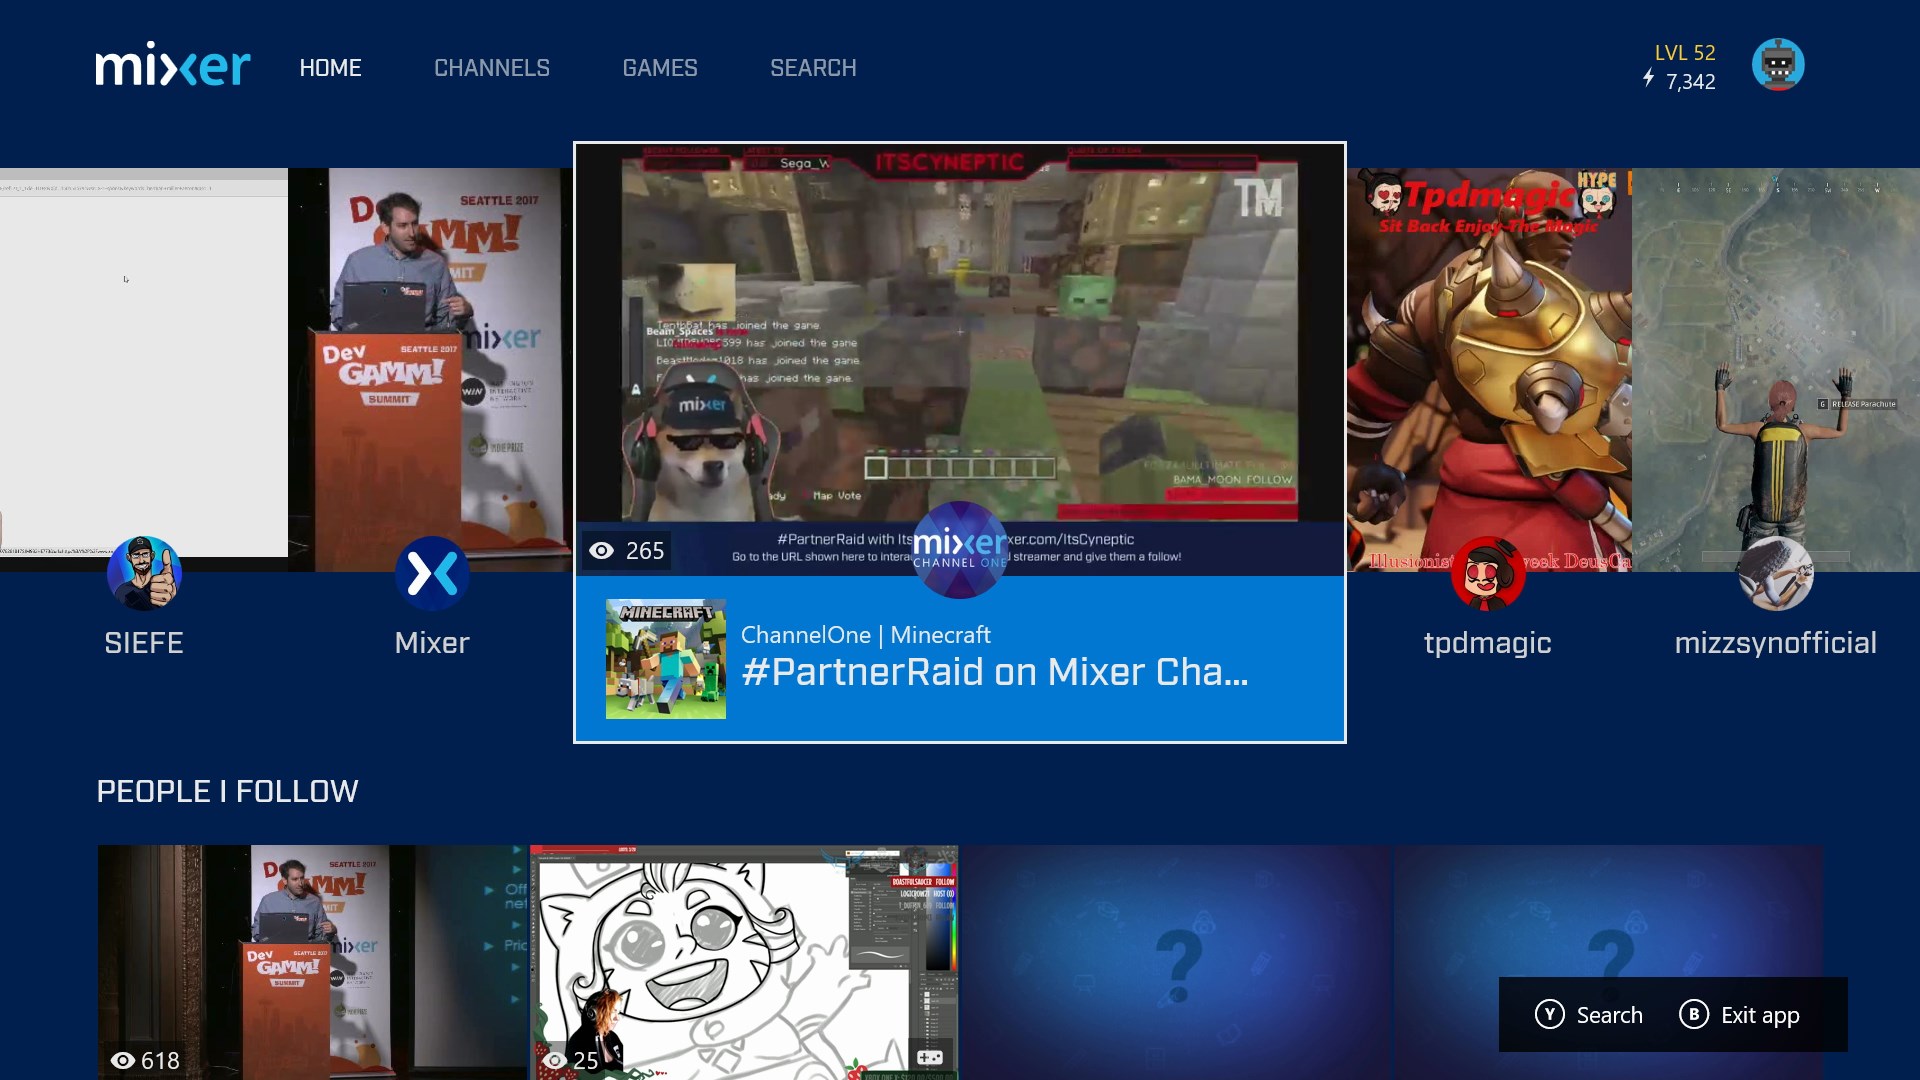Select the Mixer channel X avatar
This screenshot has width=1920, height=1080.
(432, 573)
